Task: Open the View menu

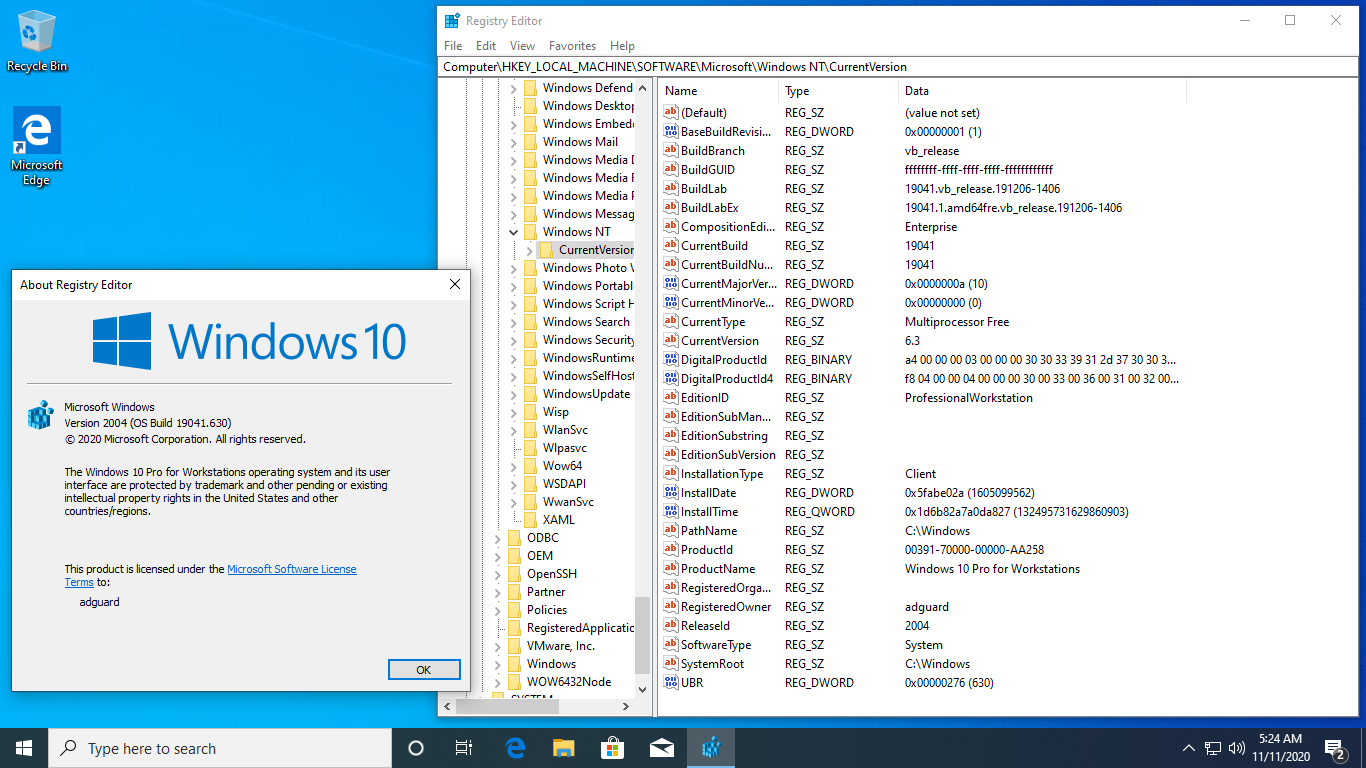Action: (522, 46)
